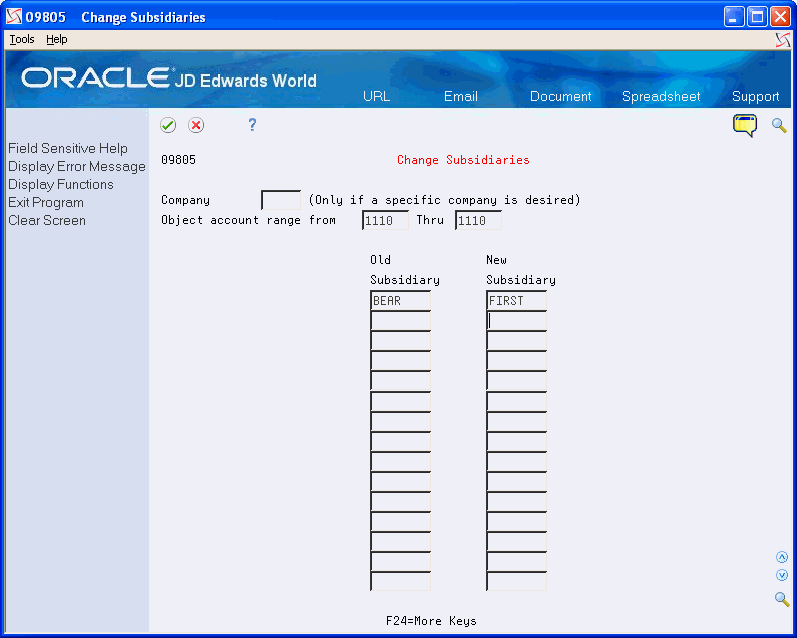Click the last New Subsidiary input field
The height and width of the screenshot is (638, 797).
pyautogui.click(x=516, y=581)
